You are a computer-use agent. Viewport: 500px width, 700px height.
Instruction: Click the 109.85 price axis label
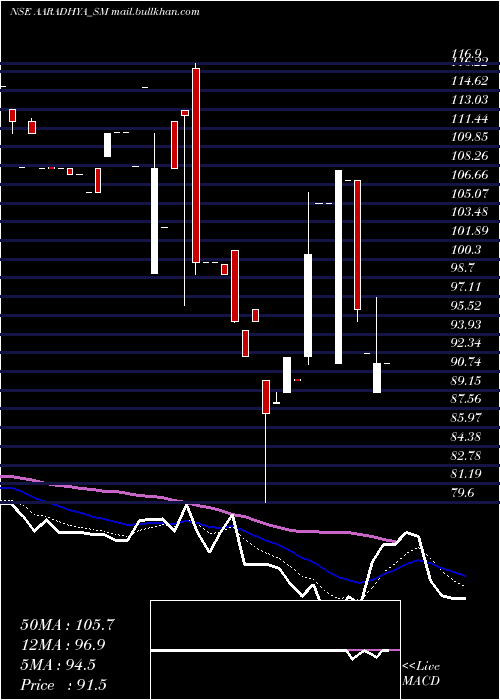(469, 137)
